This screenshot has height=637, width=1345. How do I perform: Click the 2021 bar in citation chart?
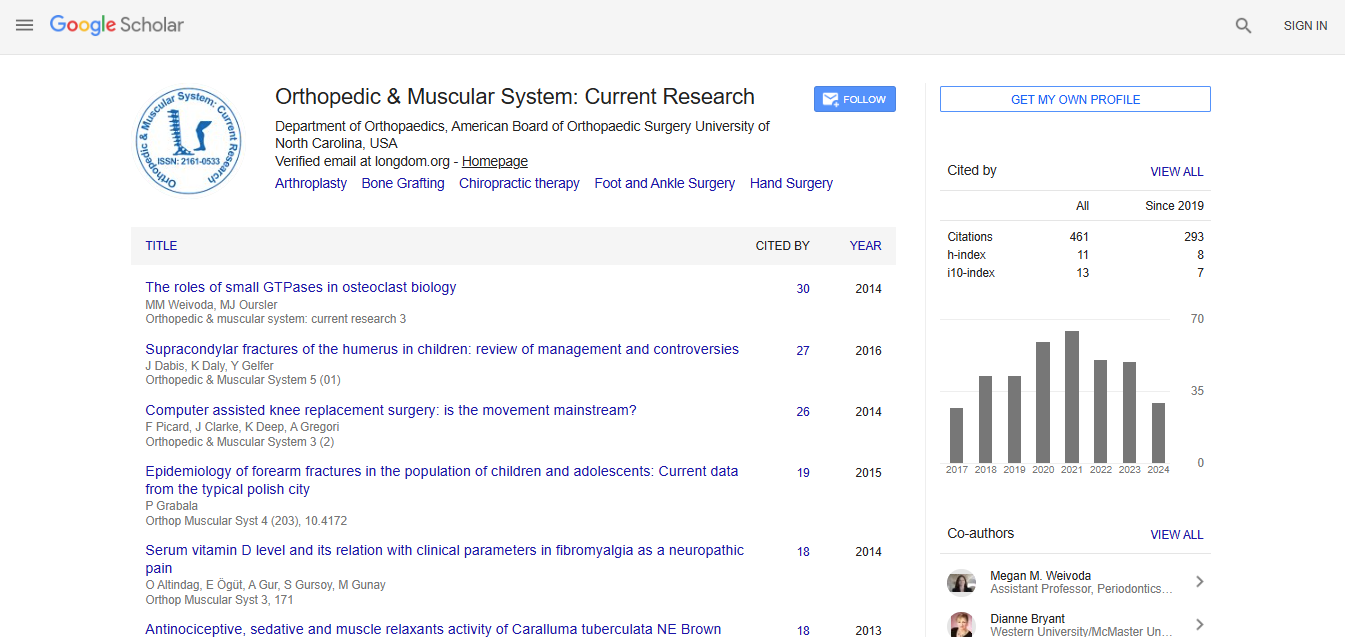click(1071, 396)
